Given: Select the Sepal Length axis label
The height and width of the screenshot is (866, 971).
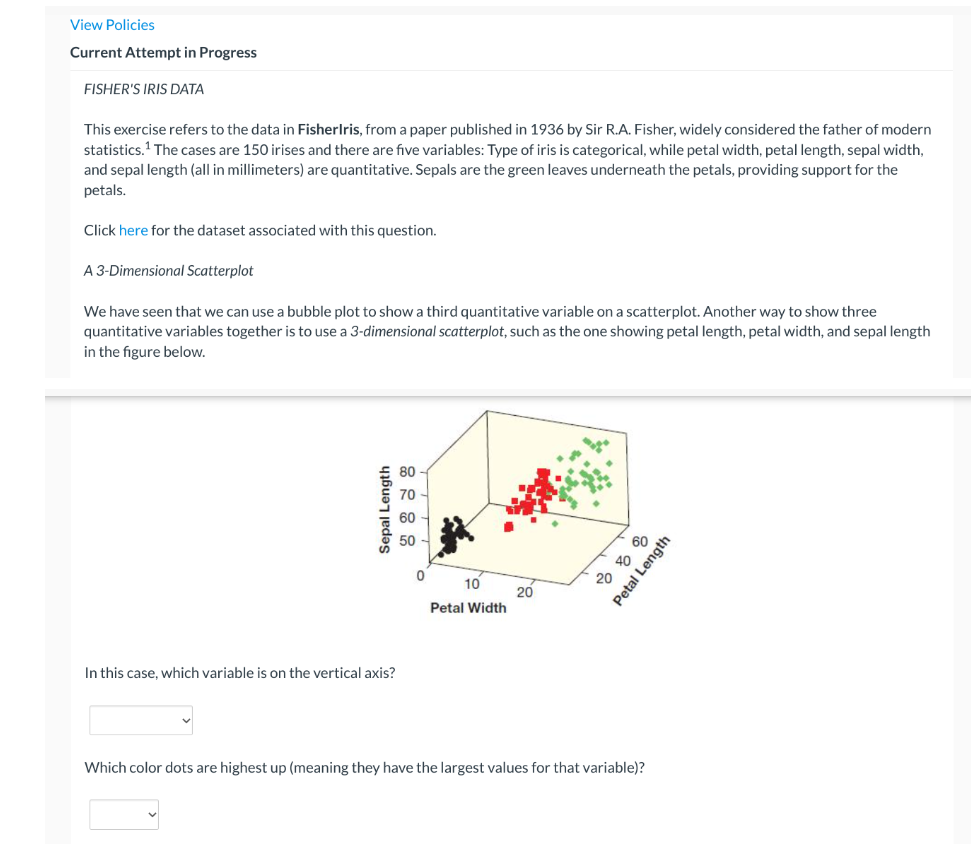Looking at the screenshot, I should point(386,505).
